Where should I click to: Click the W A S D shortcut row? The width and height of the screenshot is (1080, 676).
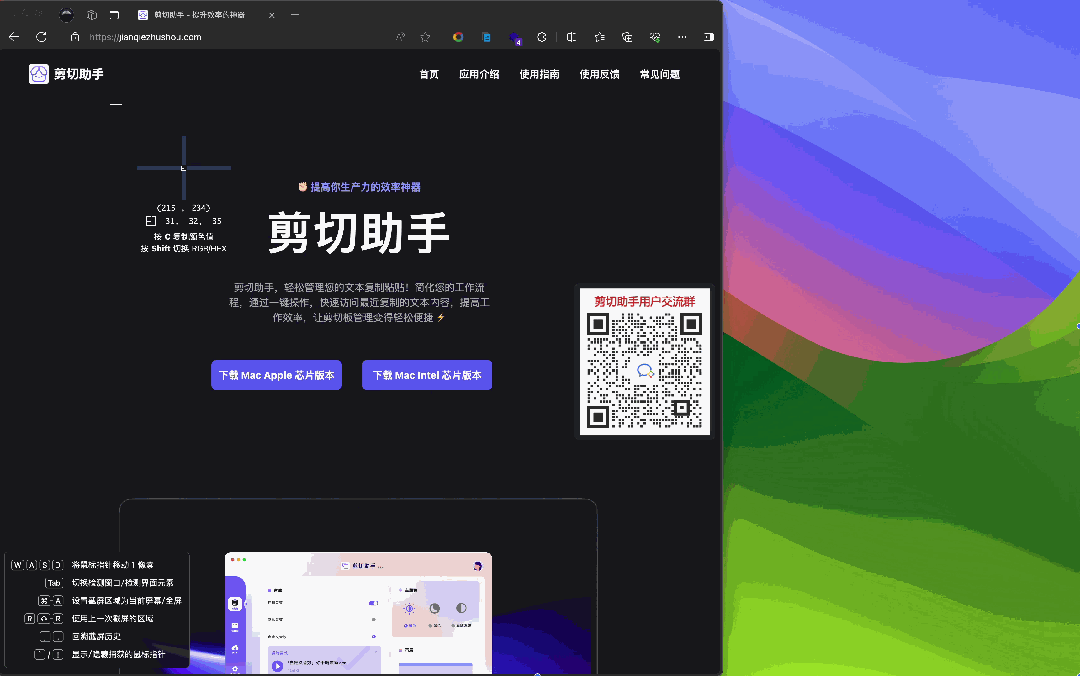click(x=83, y=565)
